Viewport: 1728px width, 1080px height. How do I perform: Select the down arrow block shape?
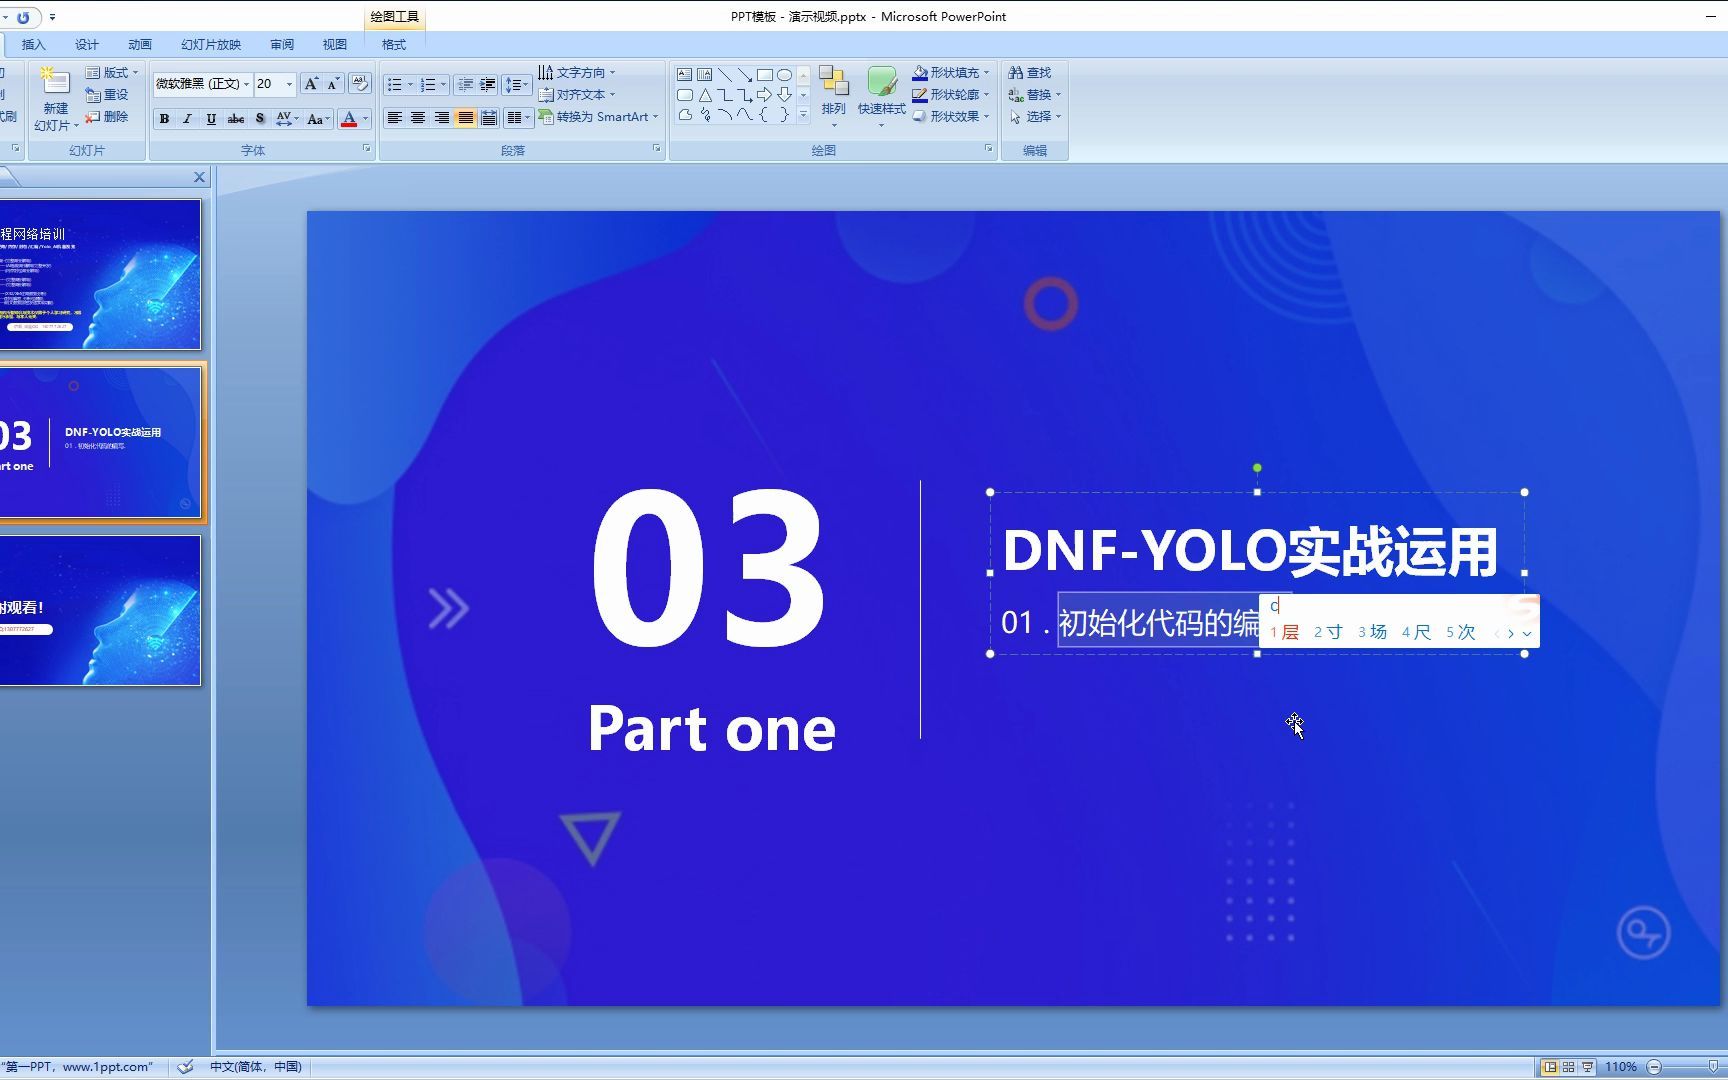(784, 95)
